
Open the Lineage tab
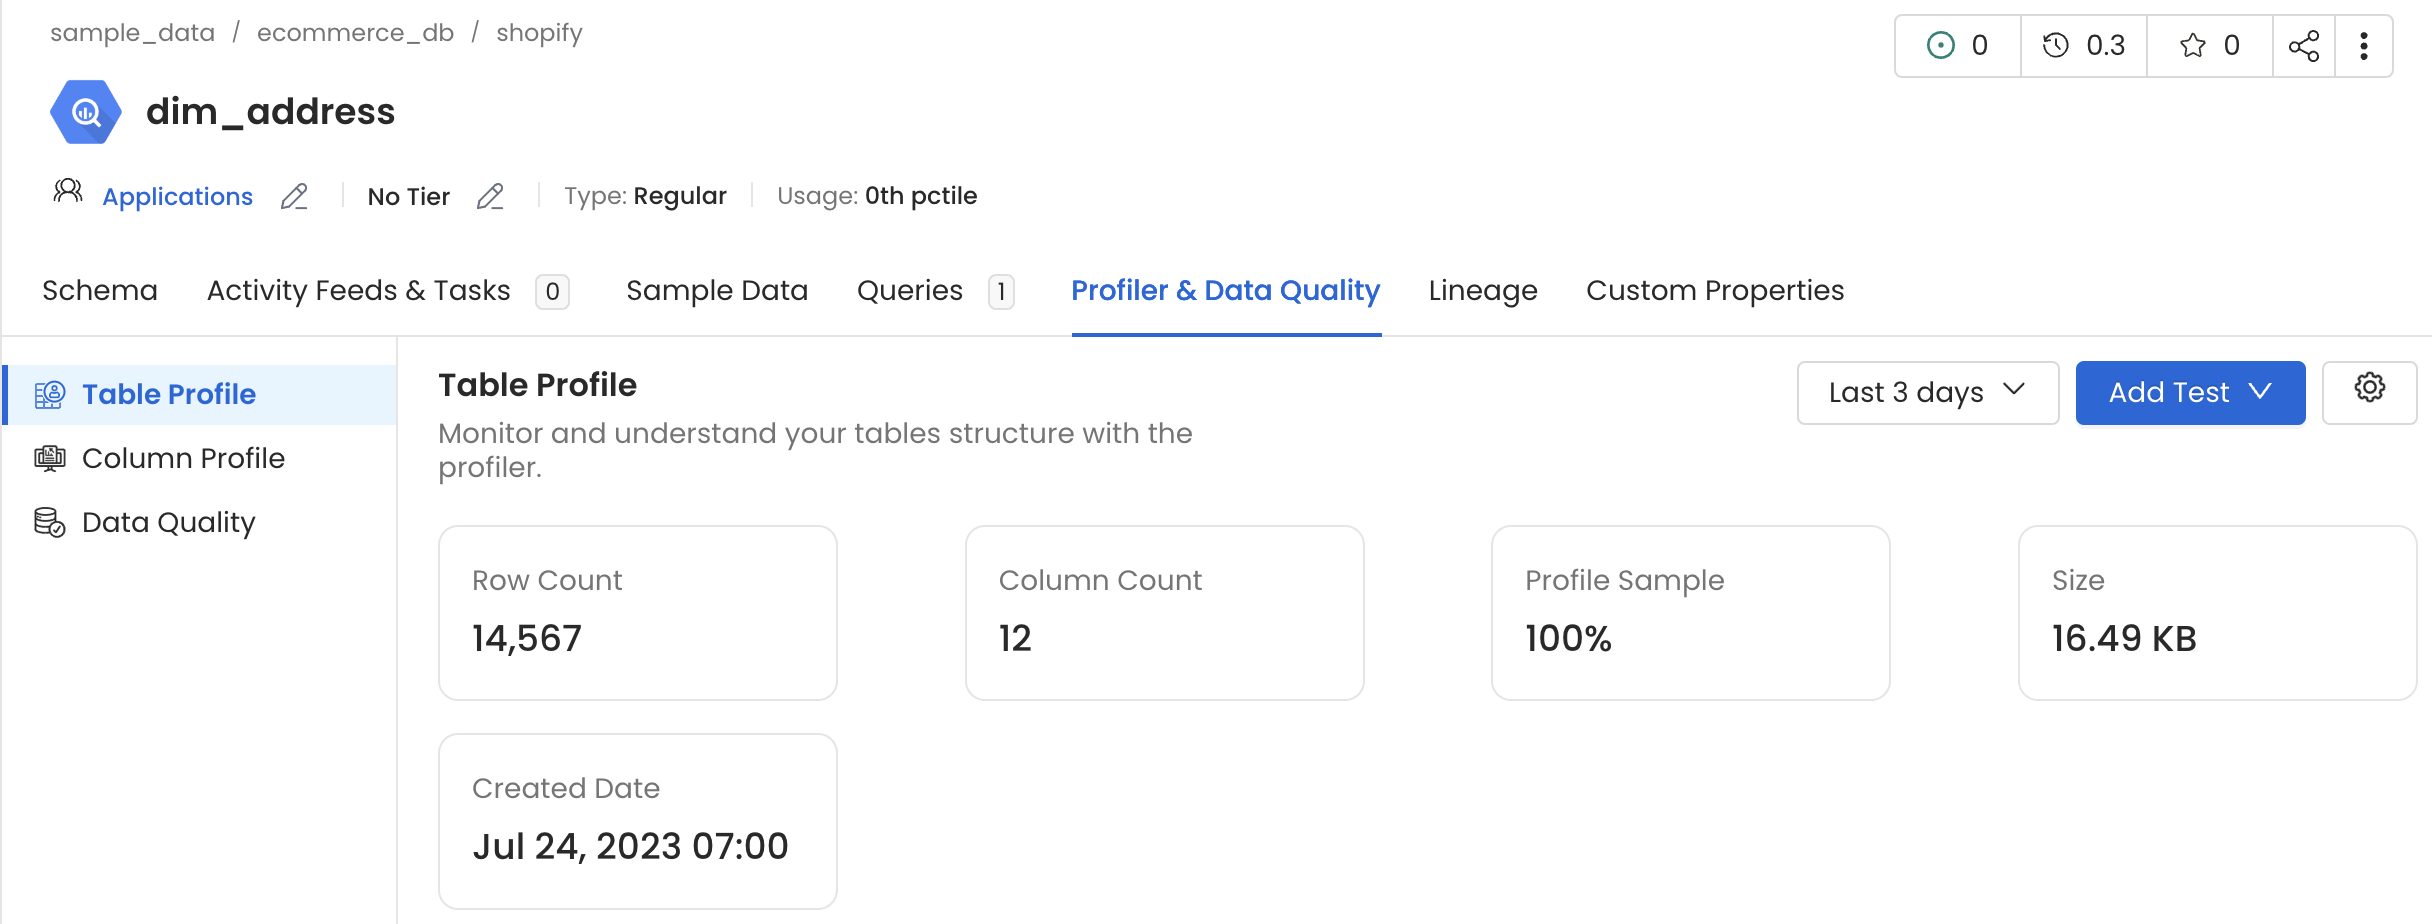click(x=1482, y=291)
